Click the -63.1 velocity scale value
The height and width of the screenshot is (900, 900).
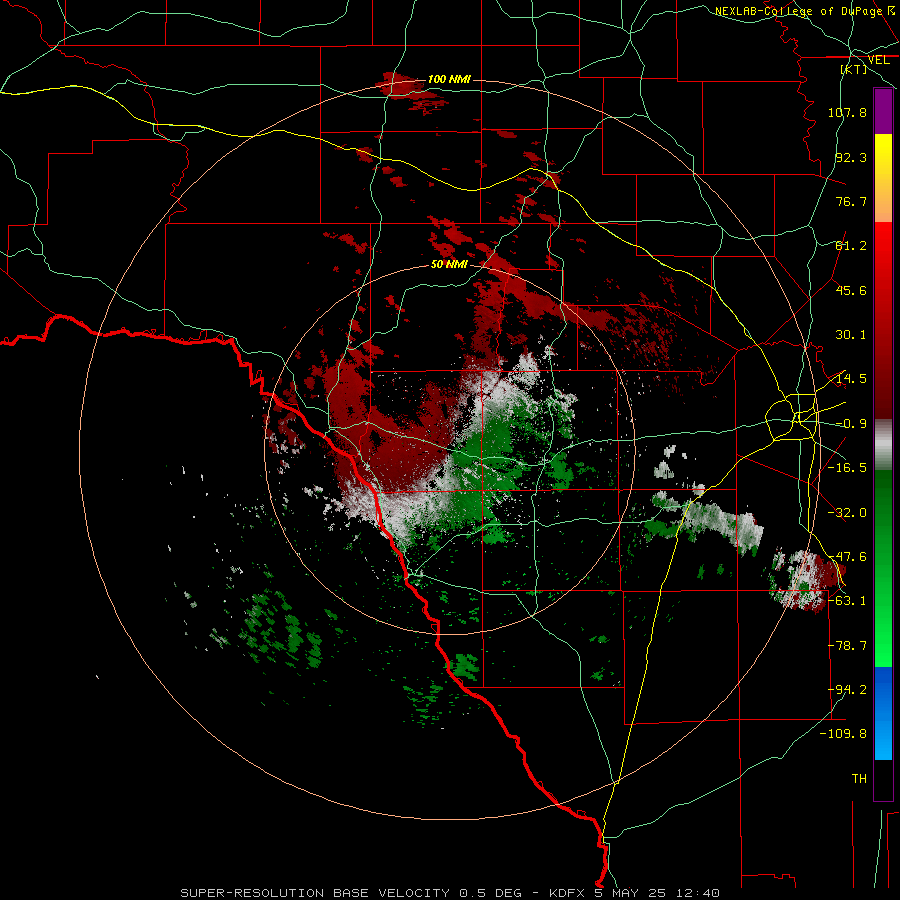847,601
